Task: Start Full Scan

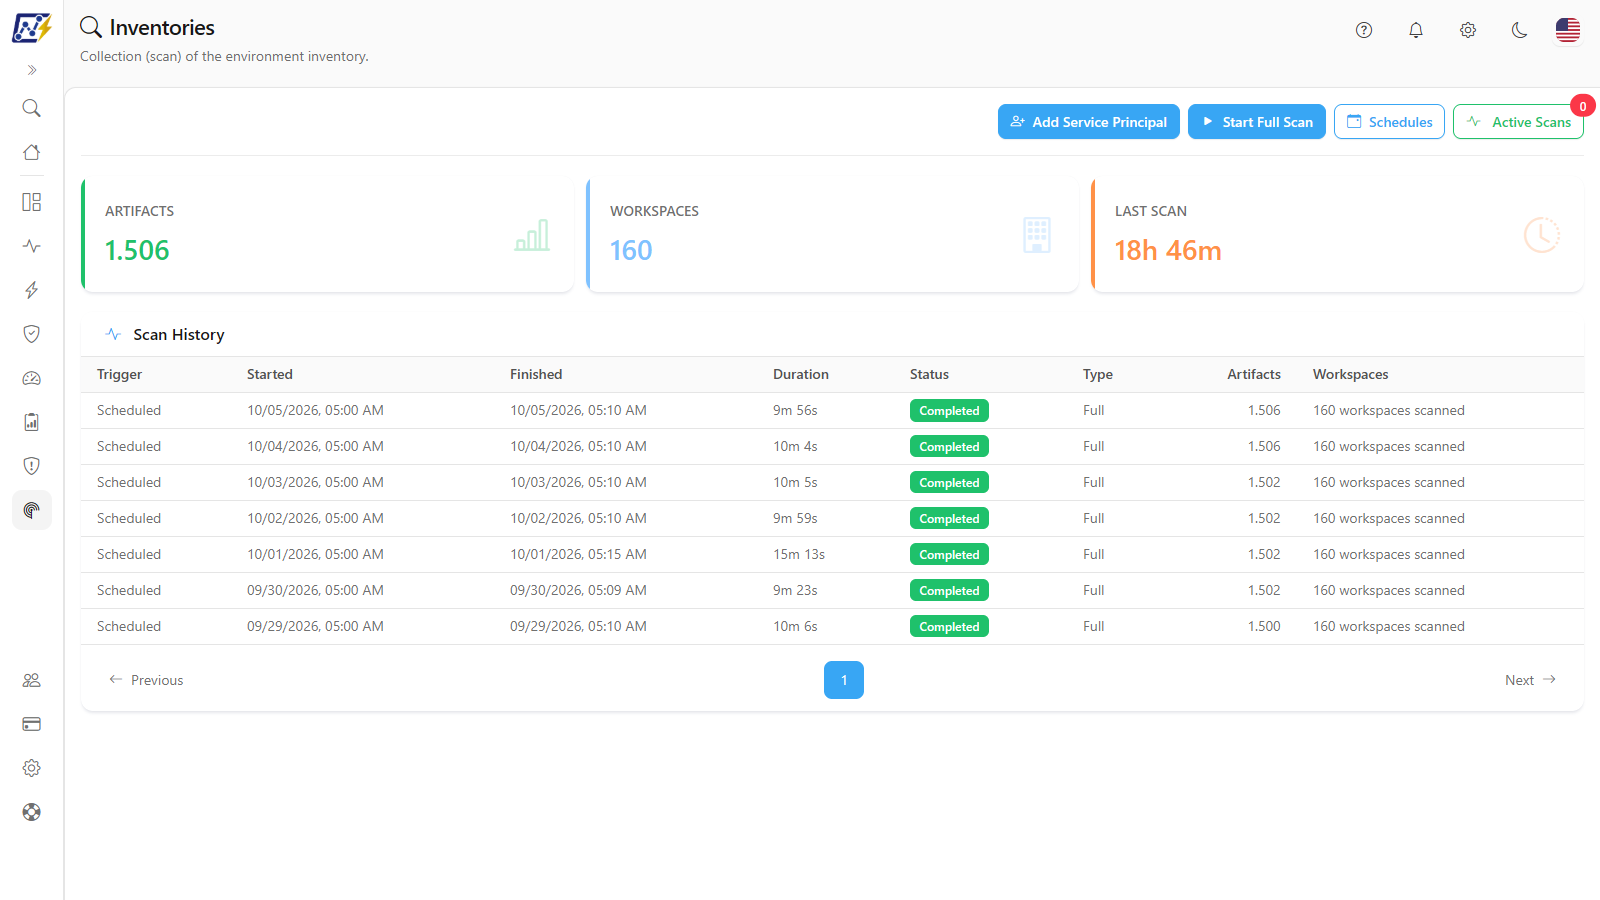Action: pyautogui.click(x=1257, y=122)
